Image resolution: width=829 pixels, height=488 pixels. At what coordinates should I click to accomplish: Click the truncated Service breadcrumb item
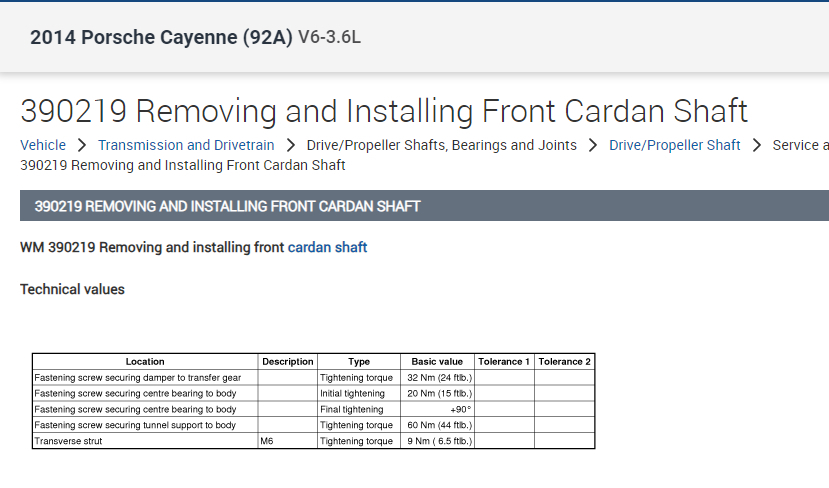click(800, 145)
